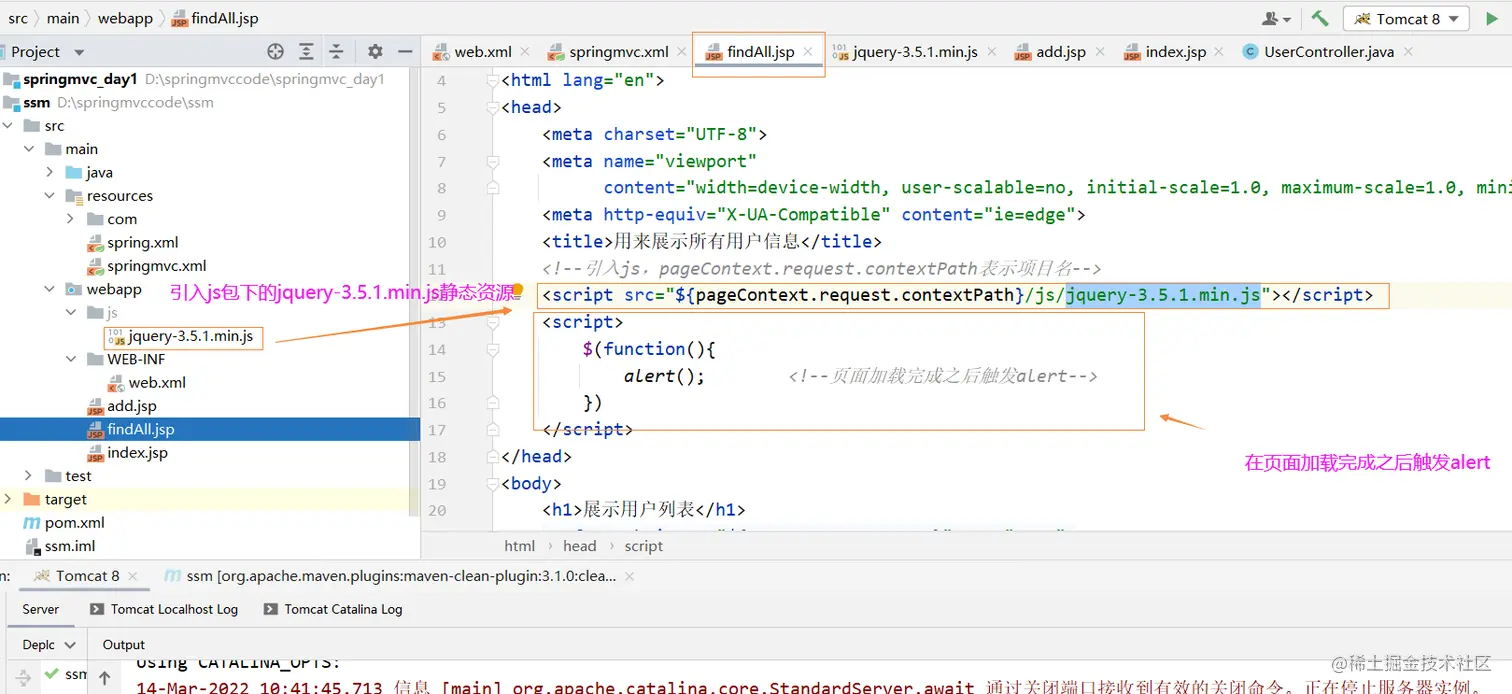Click the Expand All icon in Project panel
The height and width of the screenshot is (694, 1512).
pyautogui.click(x=306, y=52)
